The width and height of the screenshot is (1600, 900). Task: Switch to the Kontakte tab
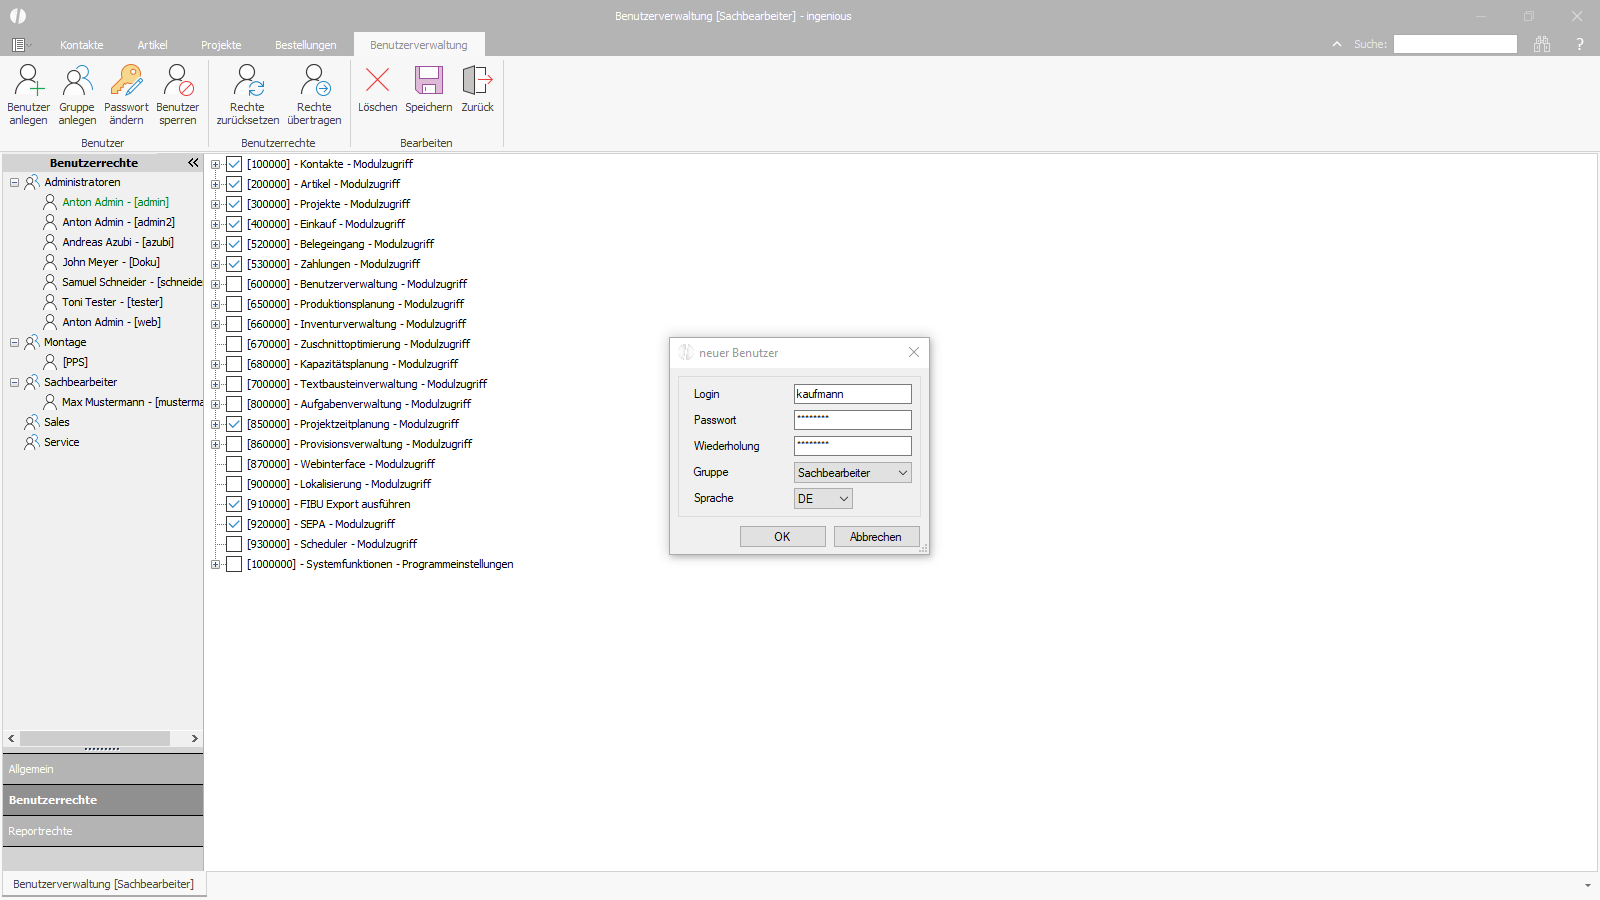point(82,45)
